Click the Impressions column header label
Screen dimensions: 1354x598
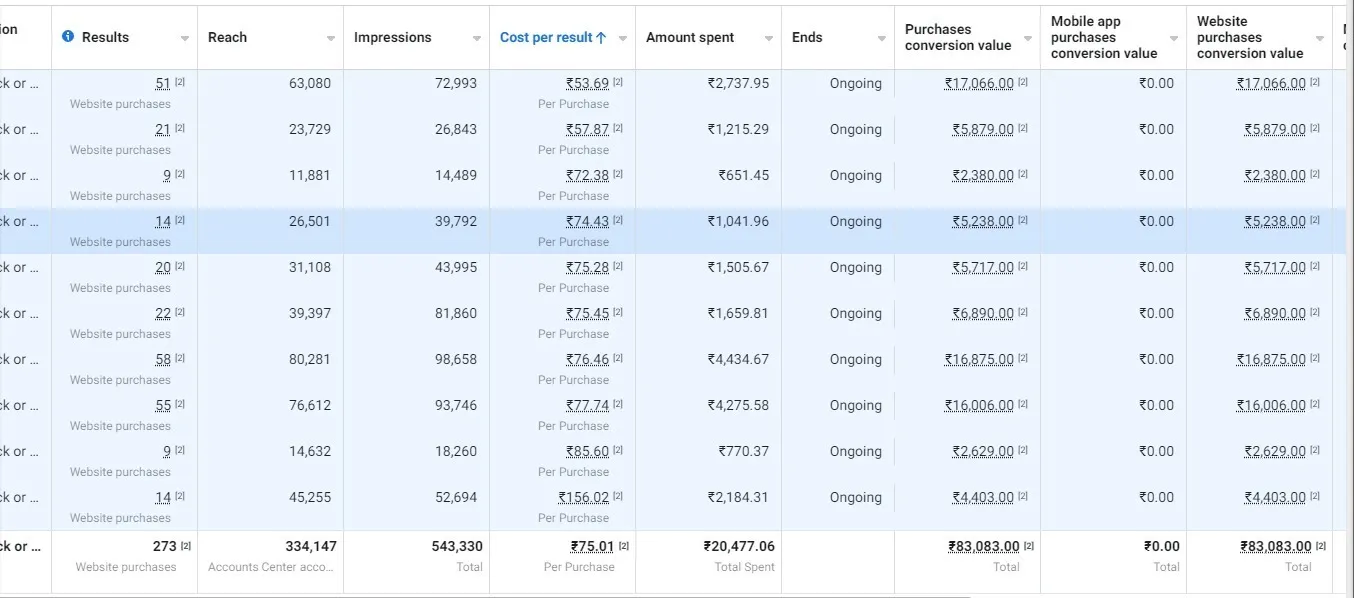point(392,38)
